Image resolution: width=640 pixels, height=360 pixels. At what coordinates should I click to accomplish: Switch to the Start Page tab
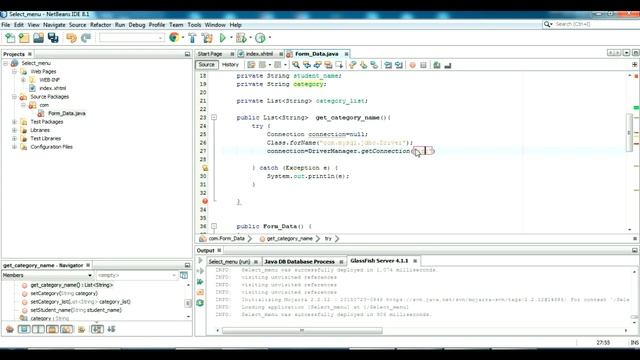210,54
